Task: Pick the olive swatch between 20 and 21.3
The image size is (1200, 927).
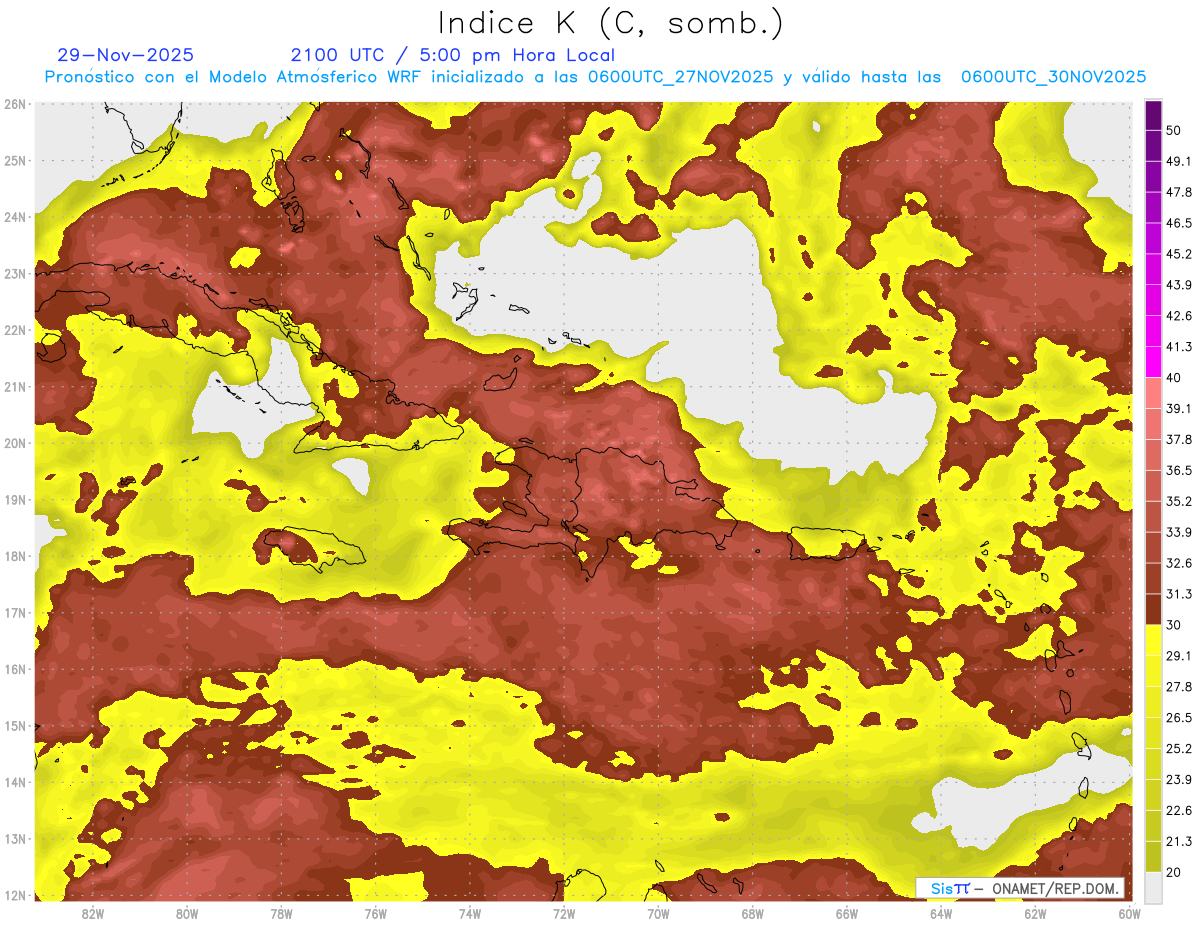Action: click(x=1153, y=857)
